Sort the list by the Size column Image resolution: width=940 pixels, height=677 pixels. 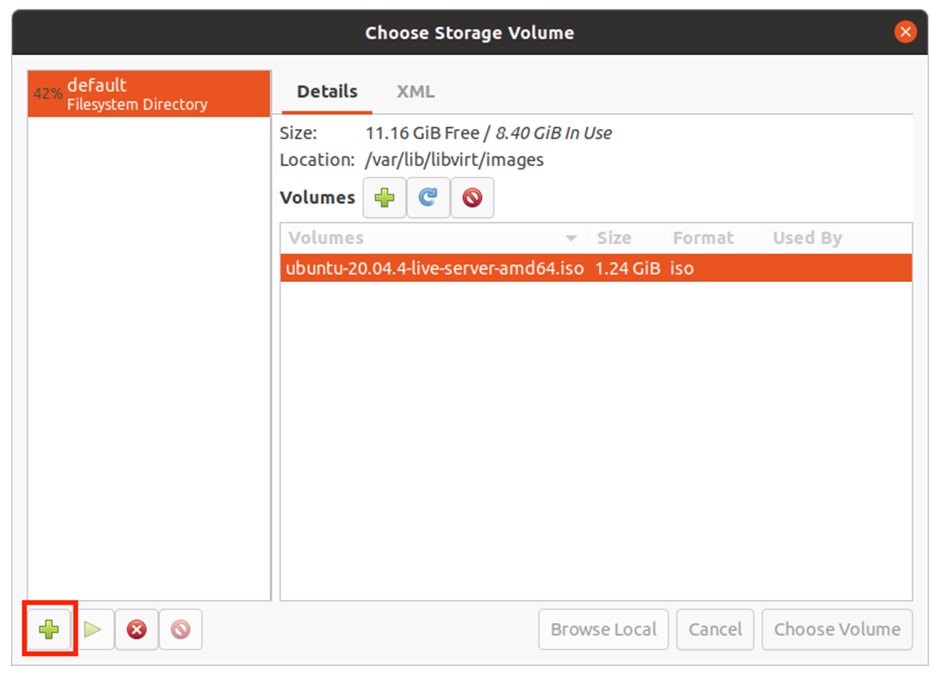tap(614, 239)
